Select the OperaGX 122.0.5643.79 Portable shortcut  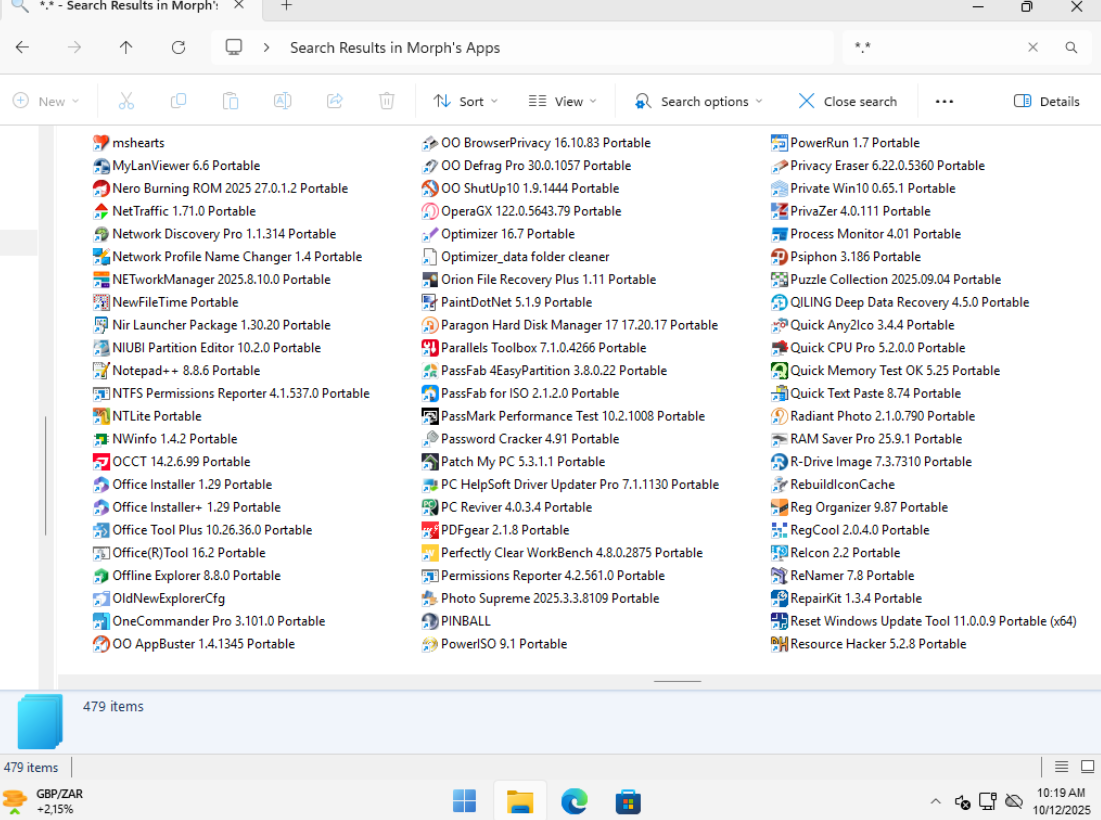click(x=530, y=211)
